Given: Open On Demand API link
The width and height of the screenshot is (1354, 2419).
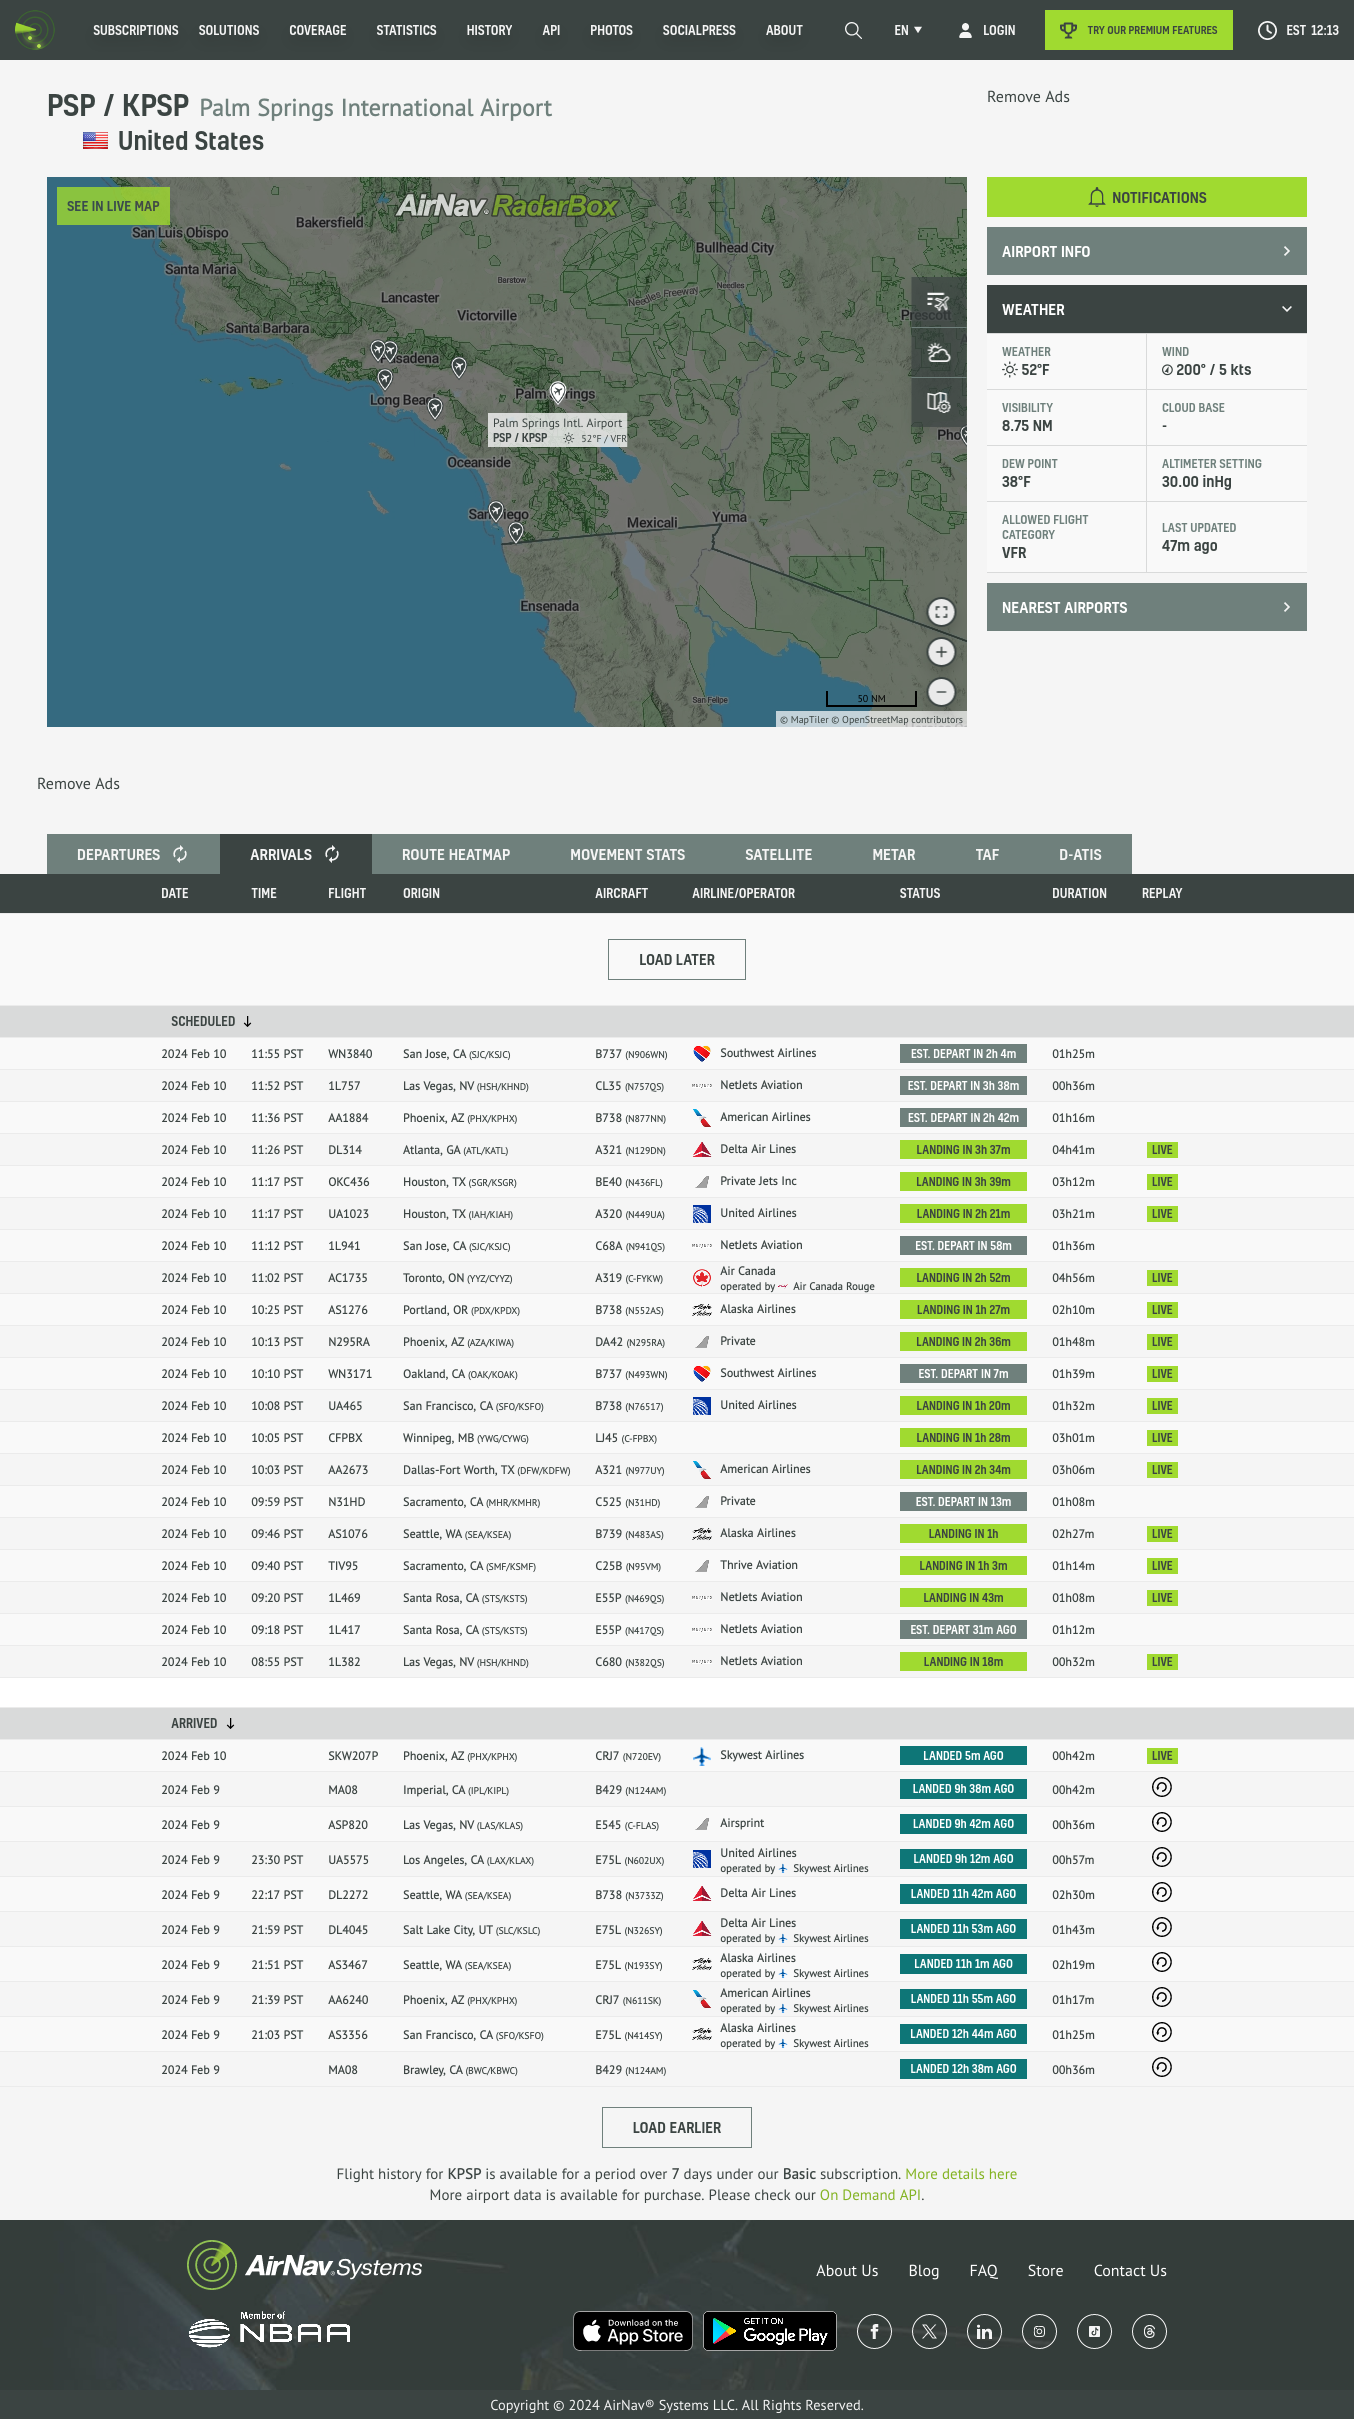Looking at the screenshot, I should click(870, 2195).
